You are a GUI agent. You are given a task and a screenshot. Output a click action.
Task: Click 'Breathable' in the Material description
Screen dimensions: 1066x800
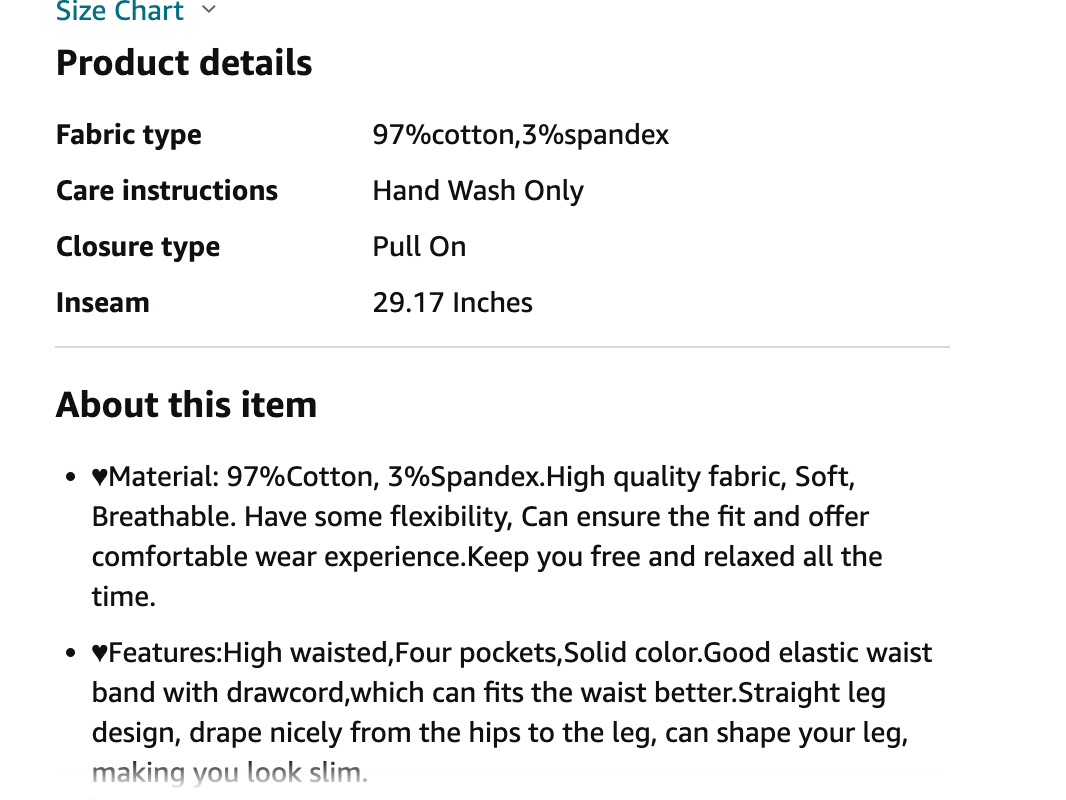[x=164, y=517]
